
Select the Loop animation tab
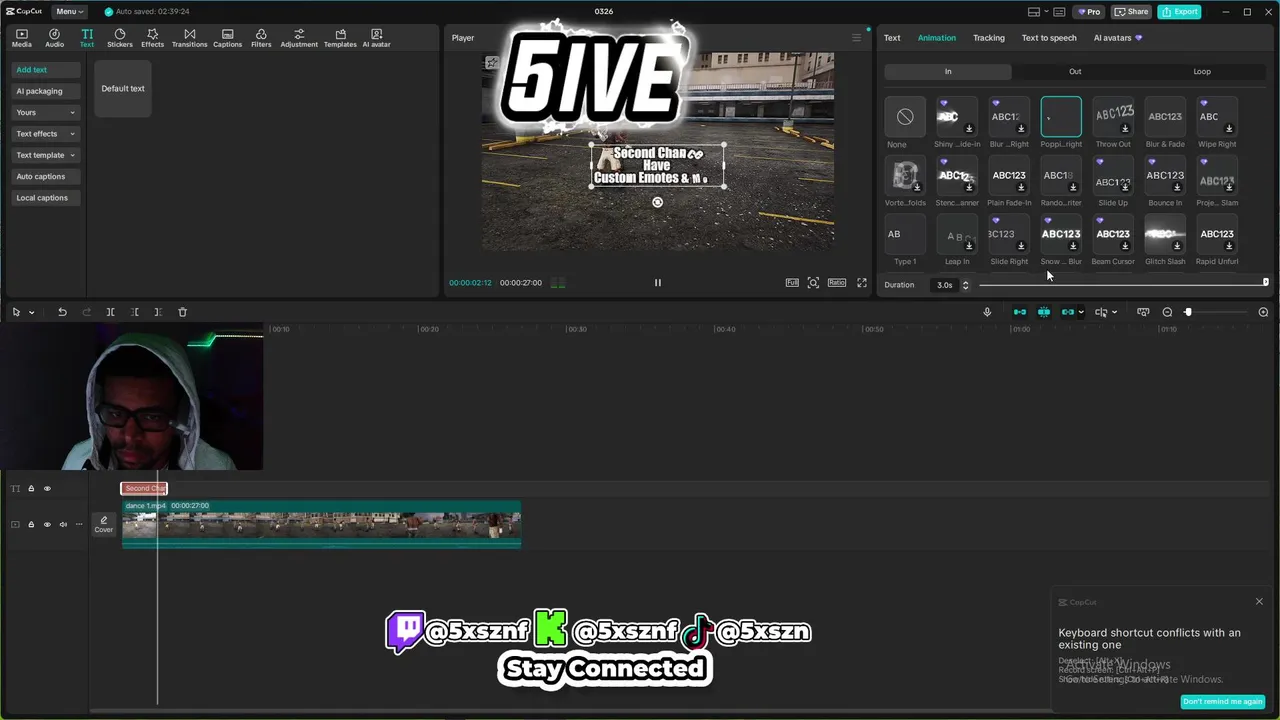(1202, 72)
